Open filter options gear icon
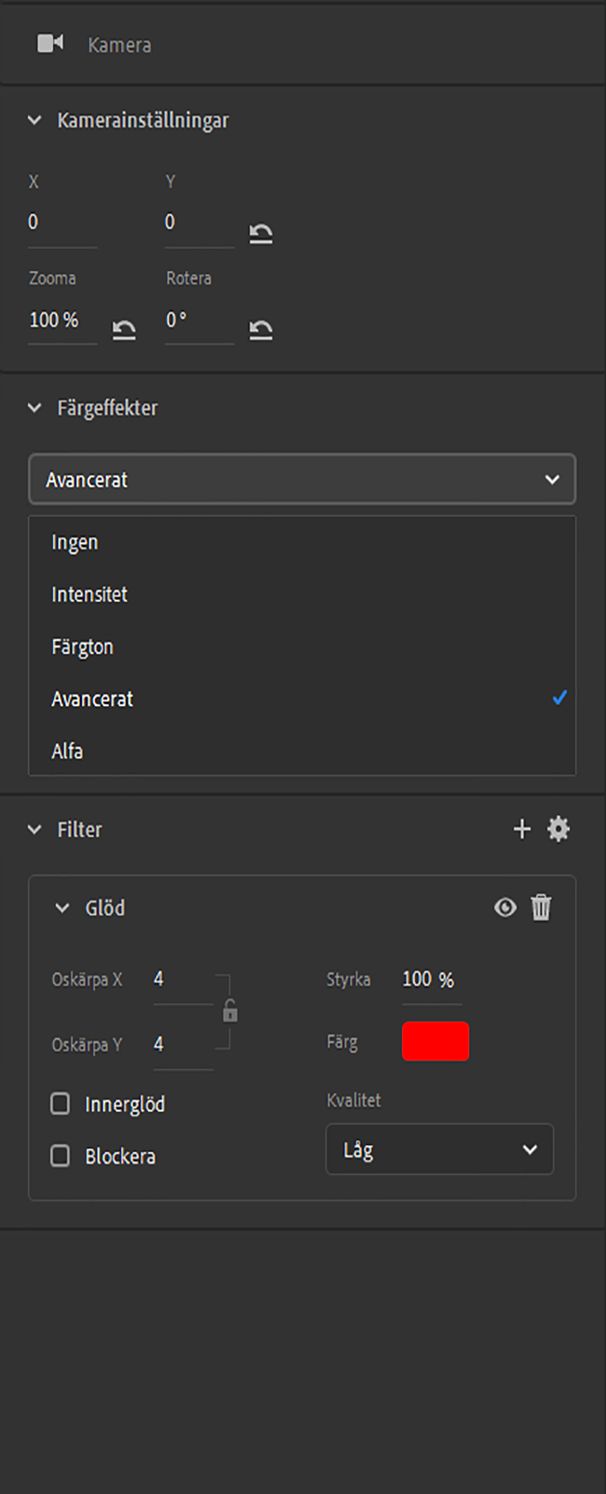 point(558,829)
